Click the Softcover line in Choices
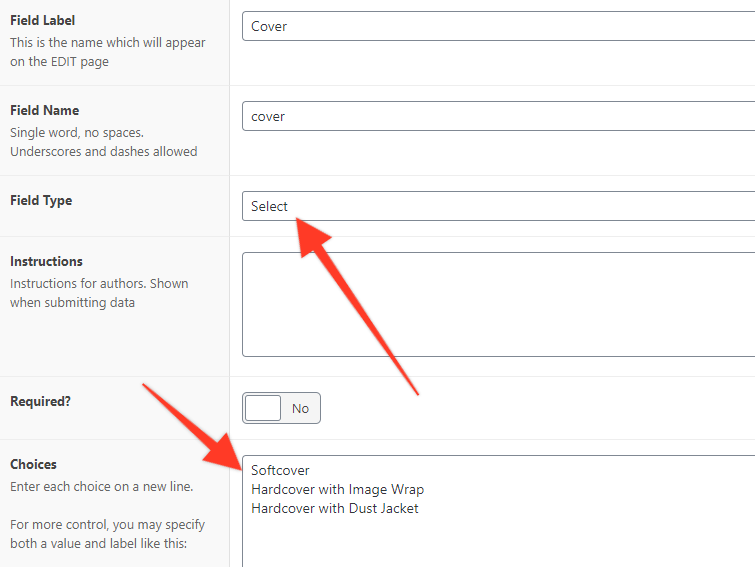The width and height of the screenshot is (755, 567). [280, 470]
